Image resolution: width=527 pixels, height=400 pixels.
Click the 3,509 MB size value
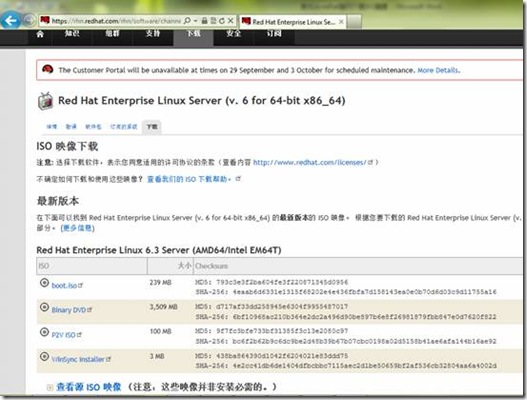pyautogui.click(x=164, y=307)
